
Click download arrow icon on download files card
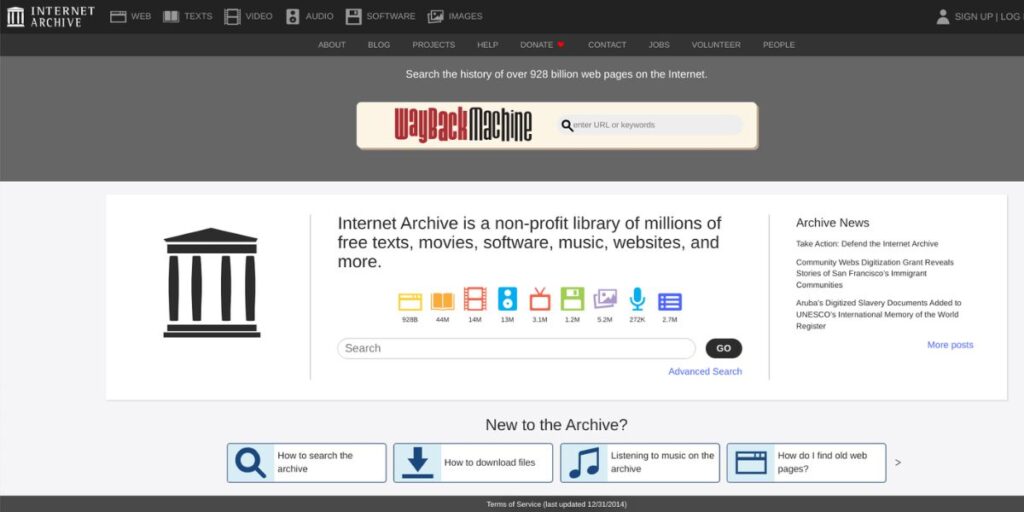click(417, 463)
